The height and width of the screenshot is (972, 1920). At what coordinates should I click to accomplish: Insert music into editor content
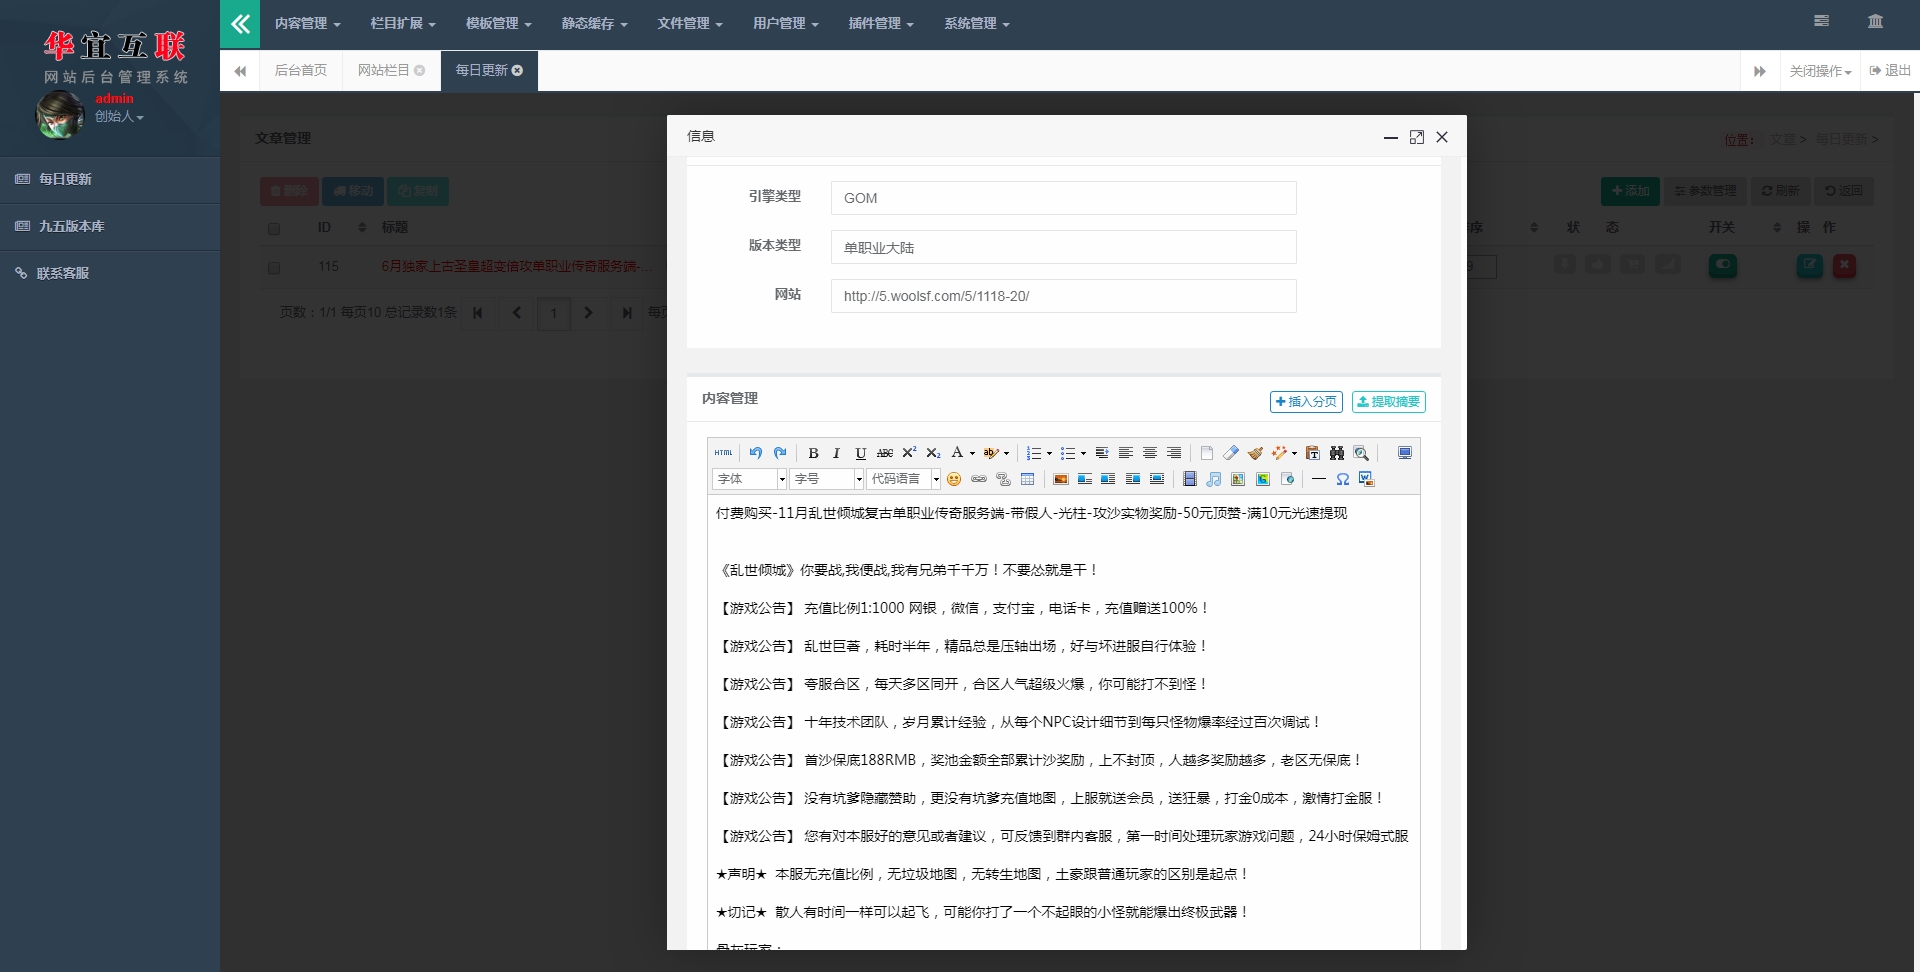[1213, 479]
